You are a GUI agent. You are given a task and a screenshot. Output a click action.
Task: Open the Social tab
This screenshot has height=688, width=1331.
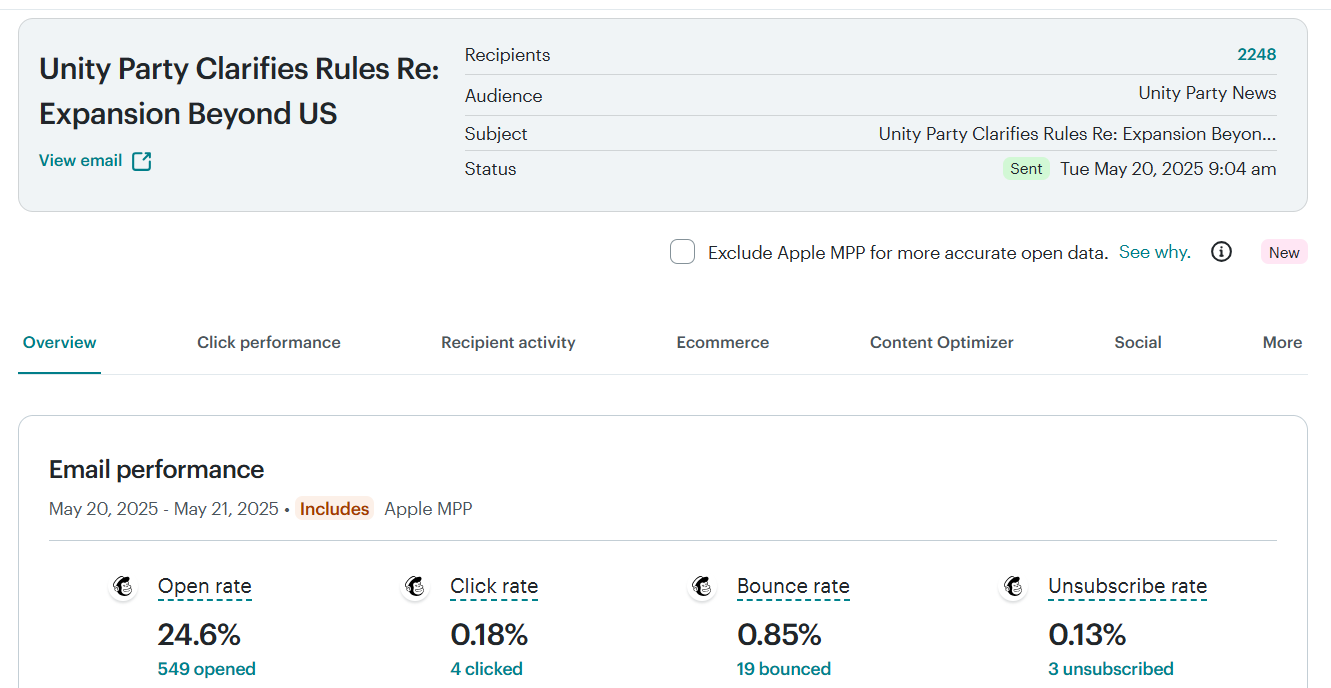coord(1138,343)
